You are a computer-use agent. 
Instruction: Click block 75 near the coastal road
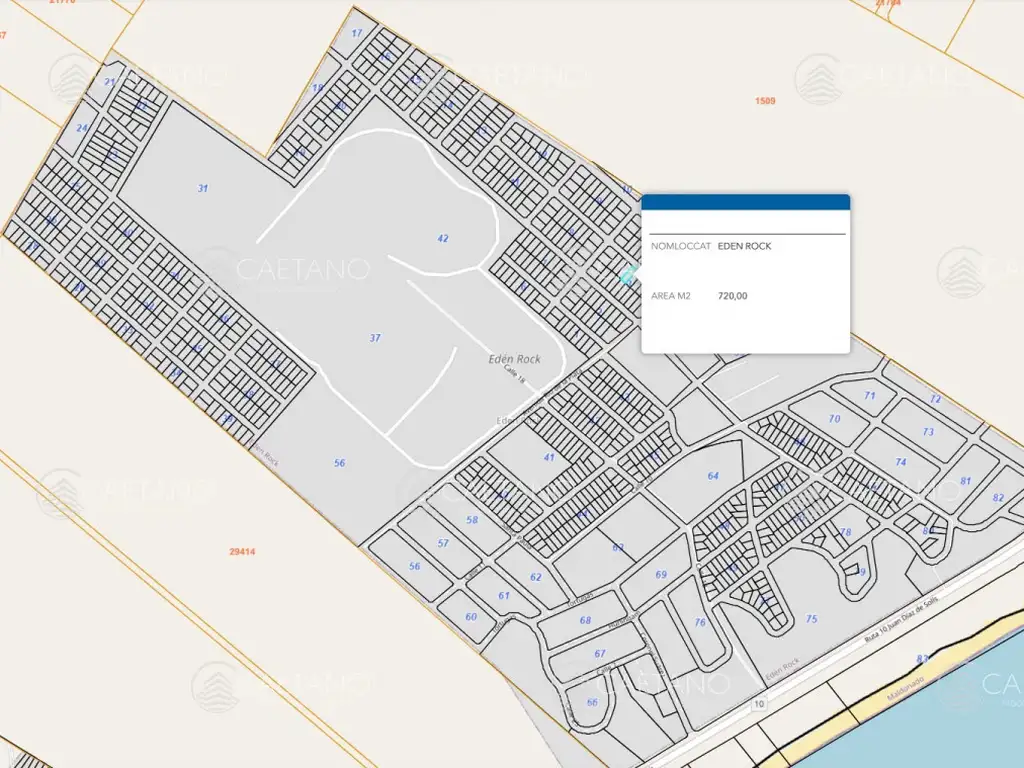click(811, 620)
